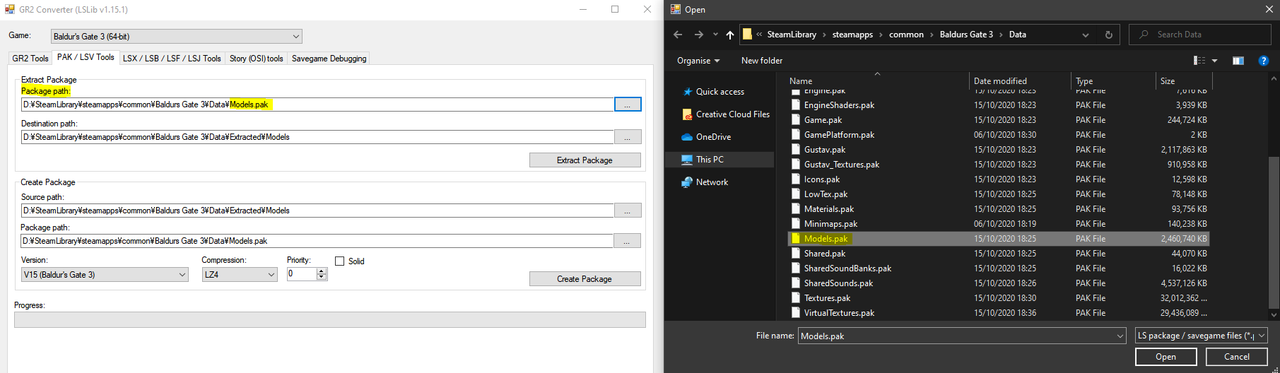Select the LowTex.pak file
The image size is (1280, 373).
tap(999, 194)
